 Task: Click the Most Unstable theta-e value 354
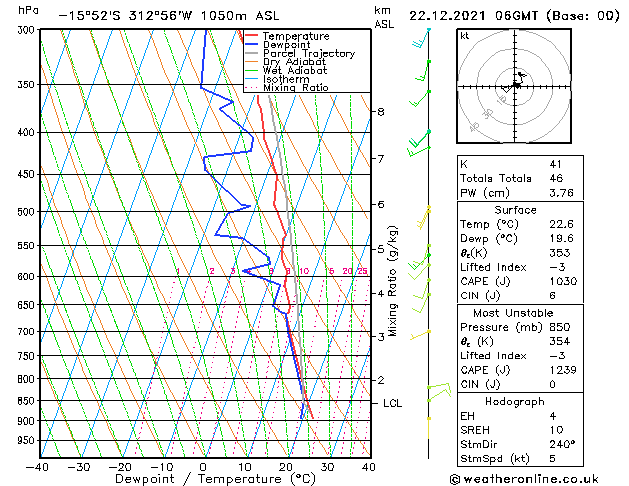coord(560,341)
